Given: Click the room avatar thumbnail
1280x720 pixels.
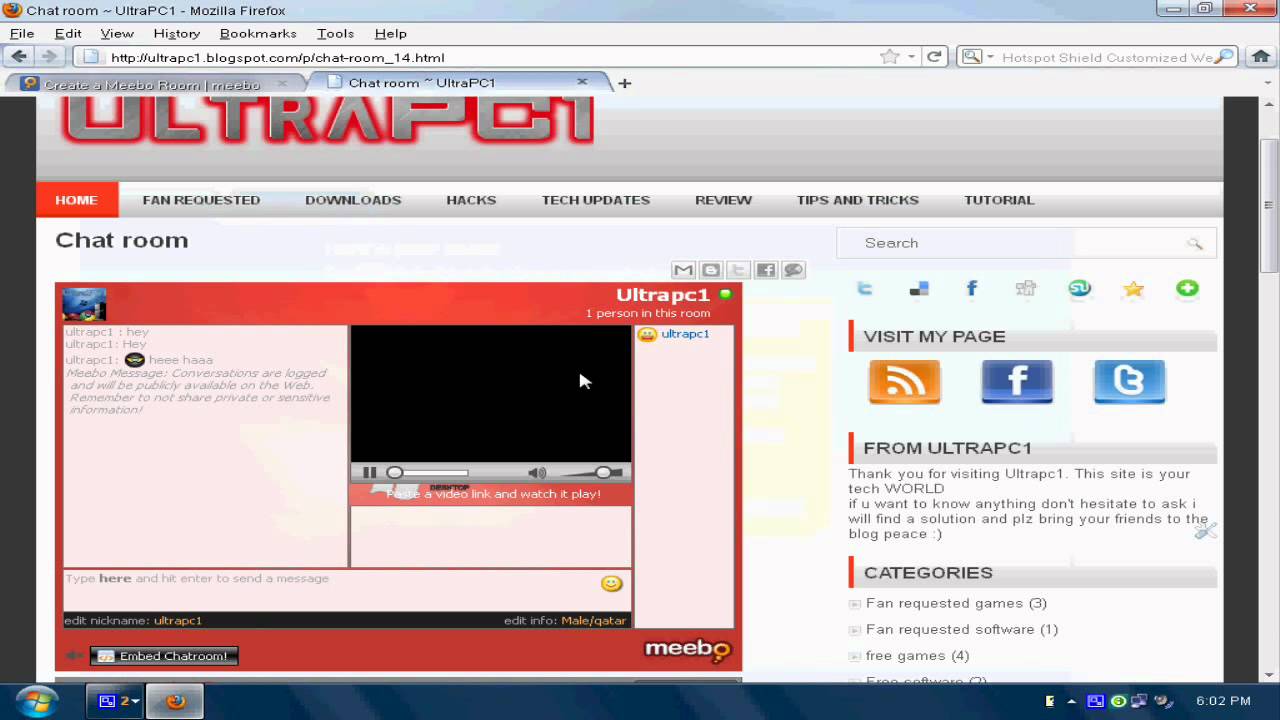Looking at the screenshot, I should click(84, 304).
